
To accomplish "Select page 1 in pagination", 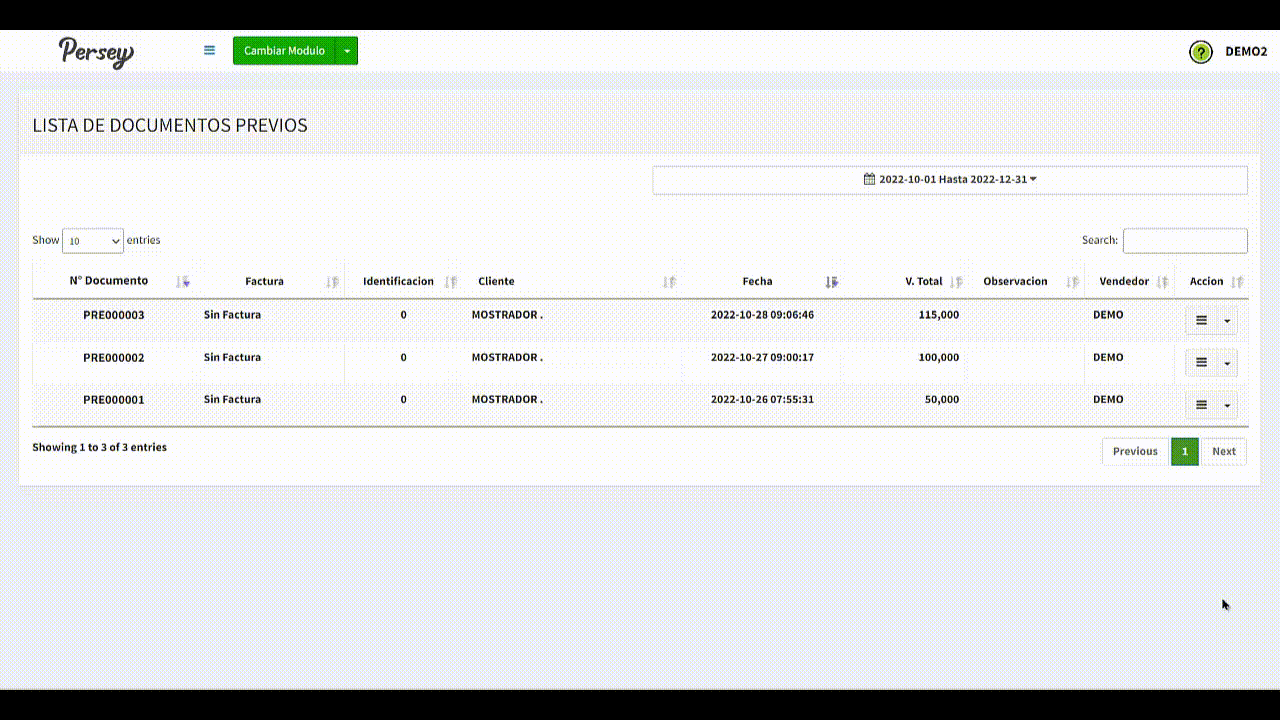I will [x=1184, y=451].
